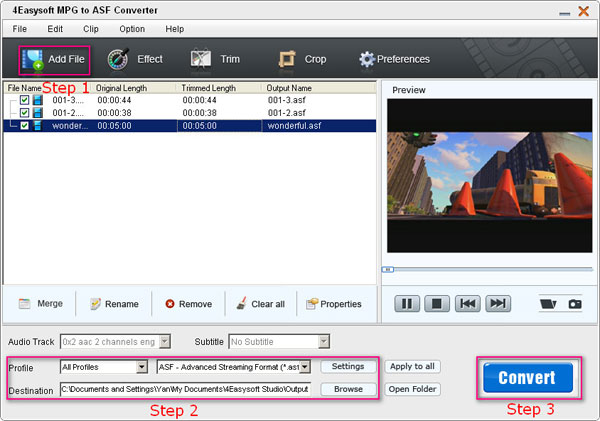Open the Clip menu
Image resolution: width=600 pixels, height=421 pixels.
coord(91,29)
